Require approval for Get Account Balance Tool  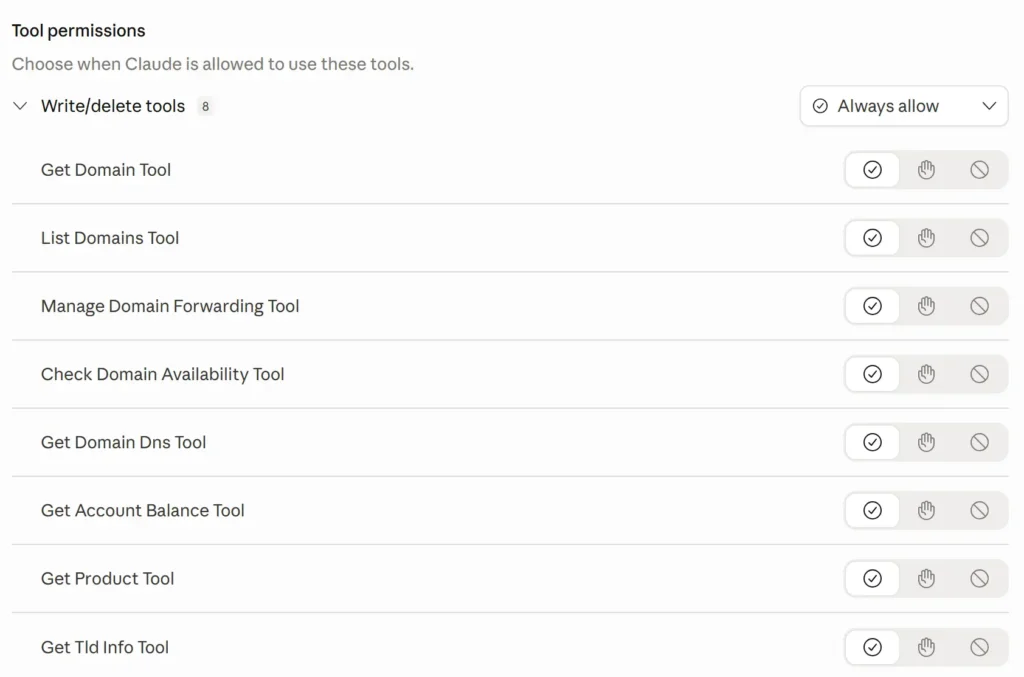tap(926, 510)
